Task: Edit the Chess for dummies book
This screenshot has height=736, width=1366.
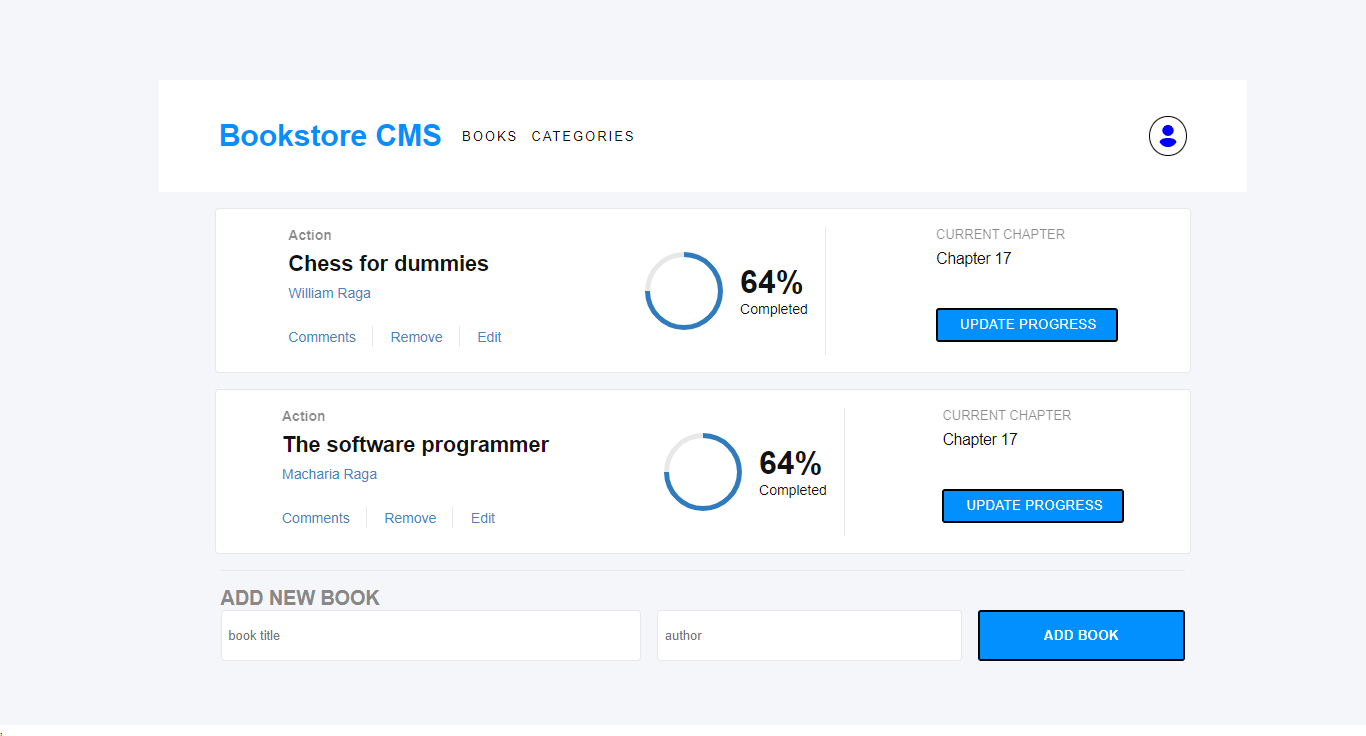Action: coord(489,337)
